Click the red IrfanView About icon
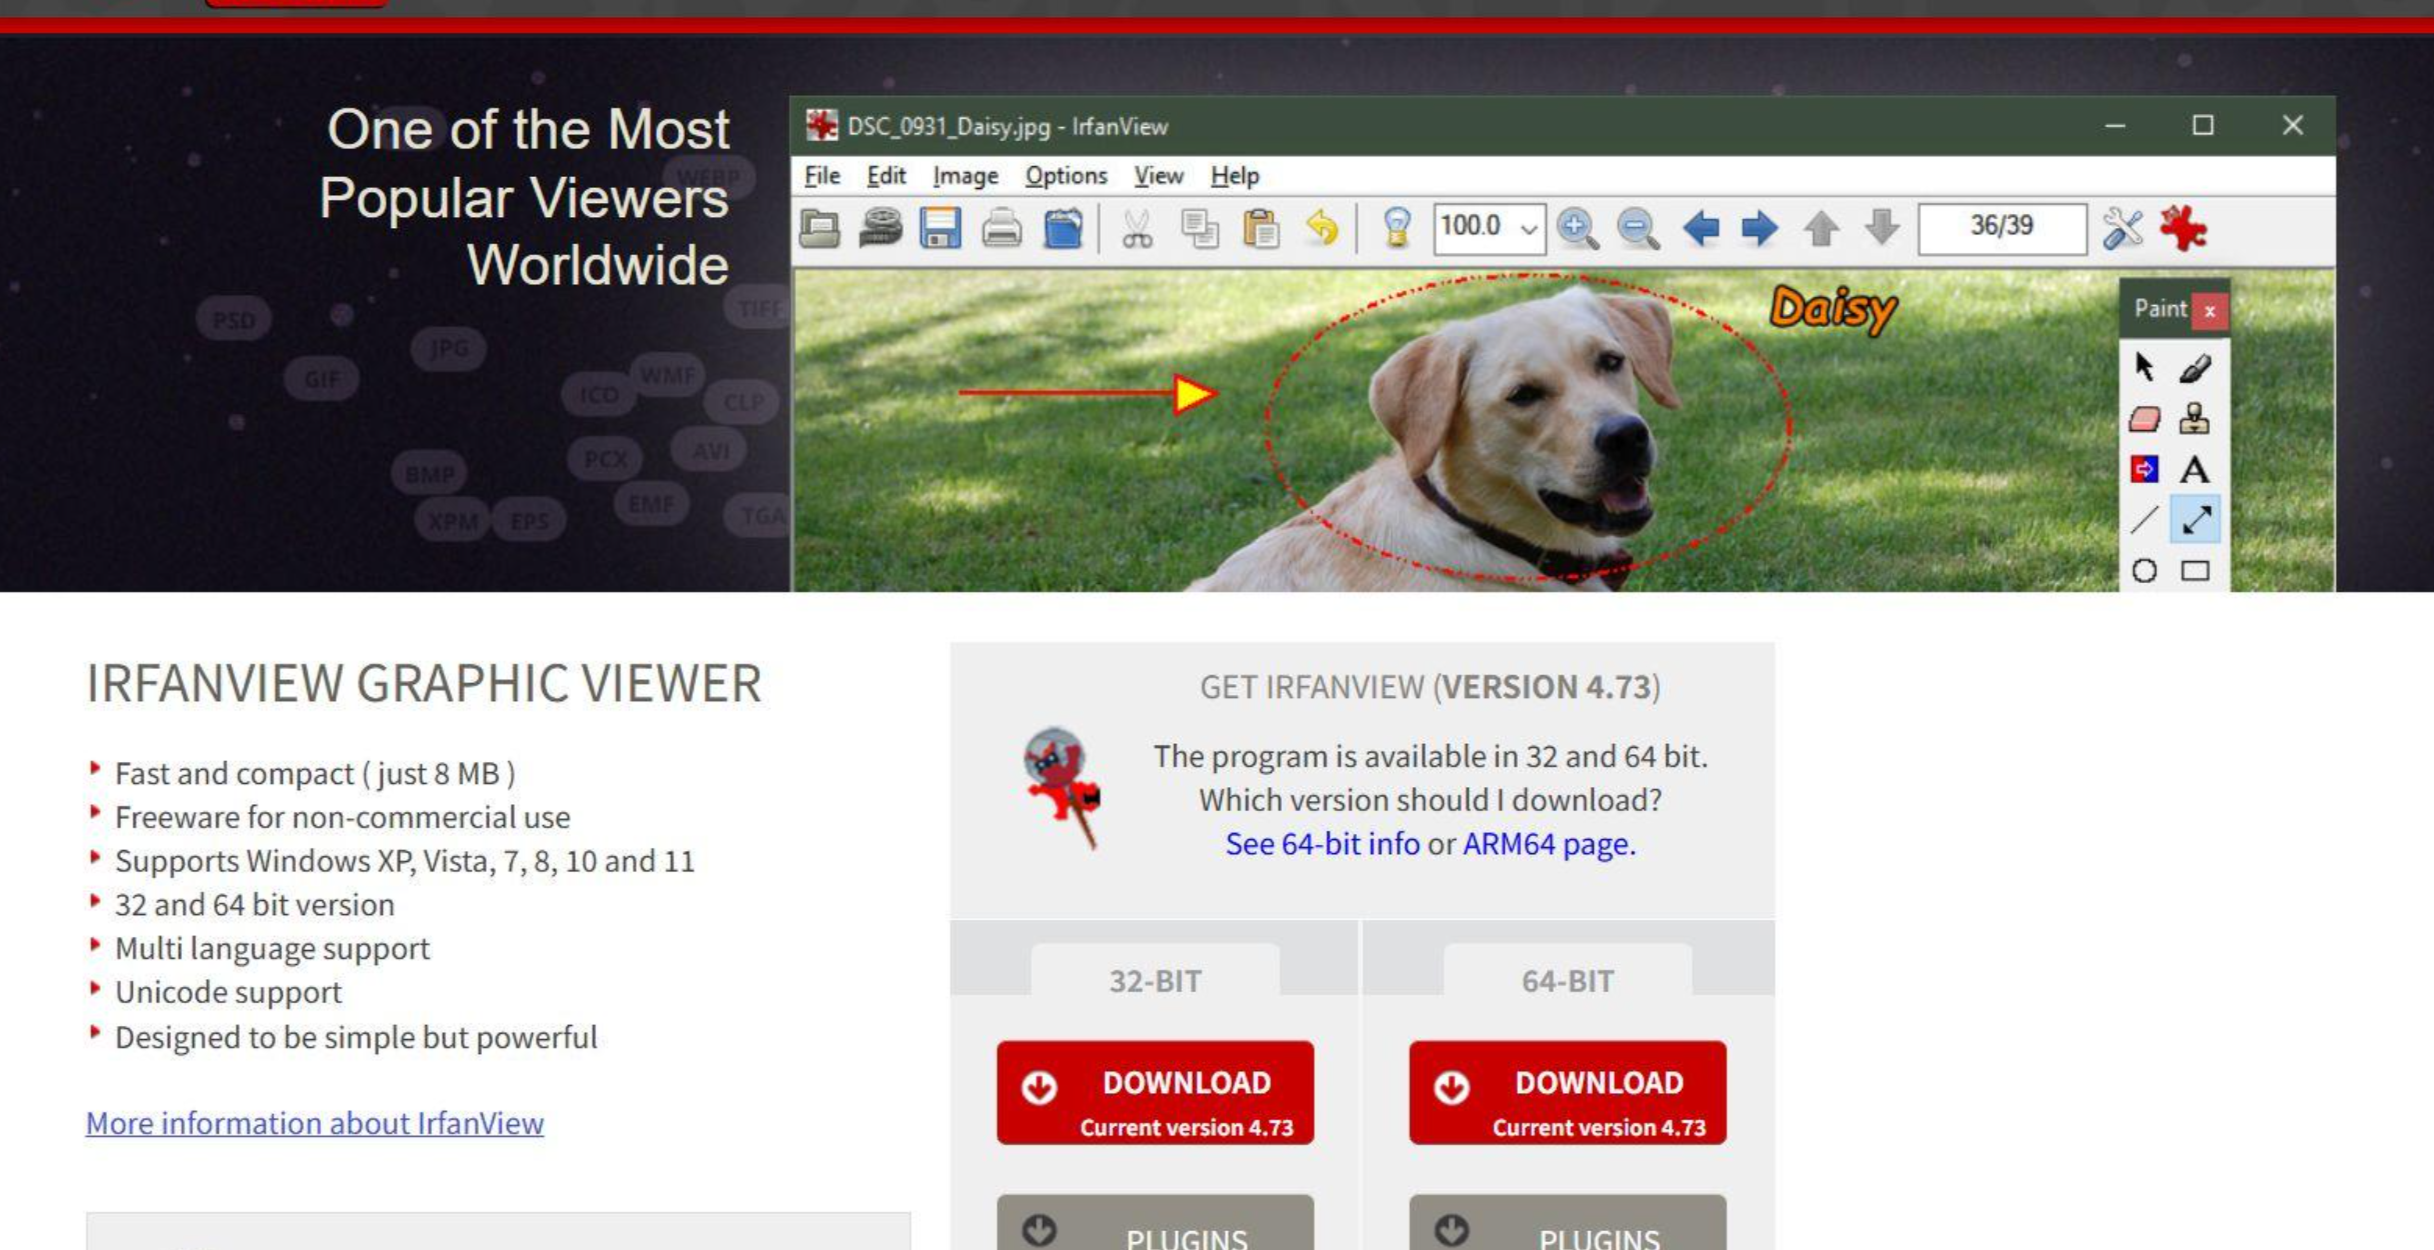 [2183, 229]
